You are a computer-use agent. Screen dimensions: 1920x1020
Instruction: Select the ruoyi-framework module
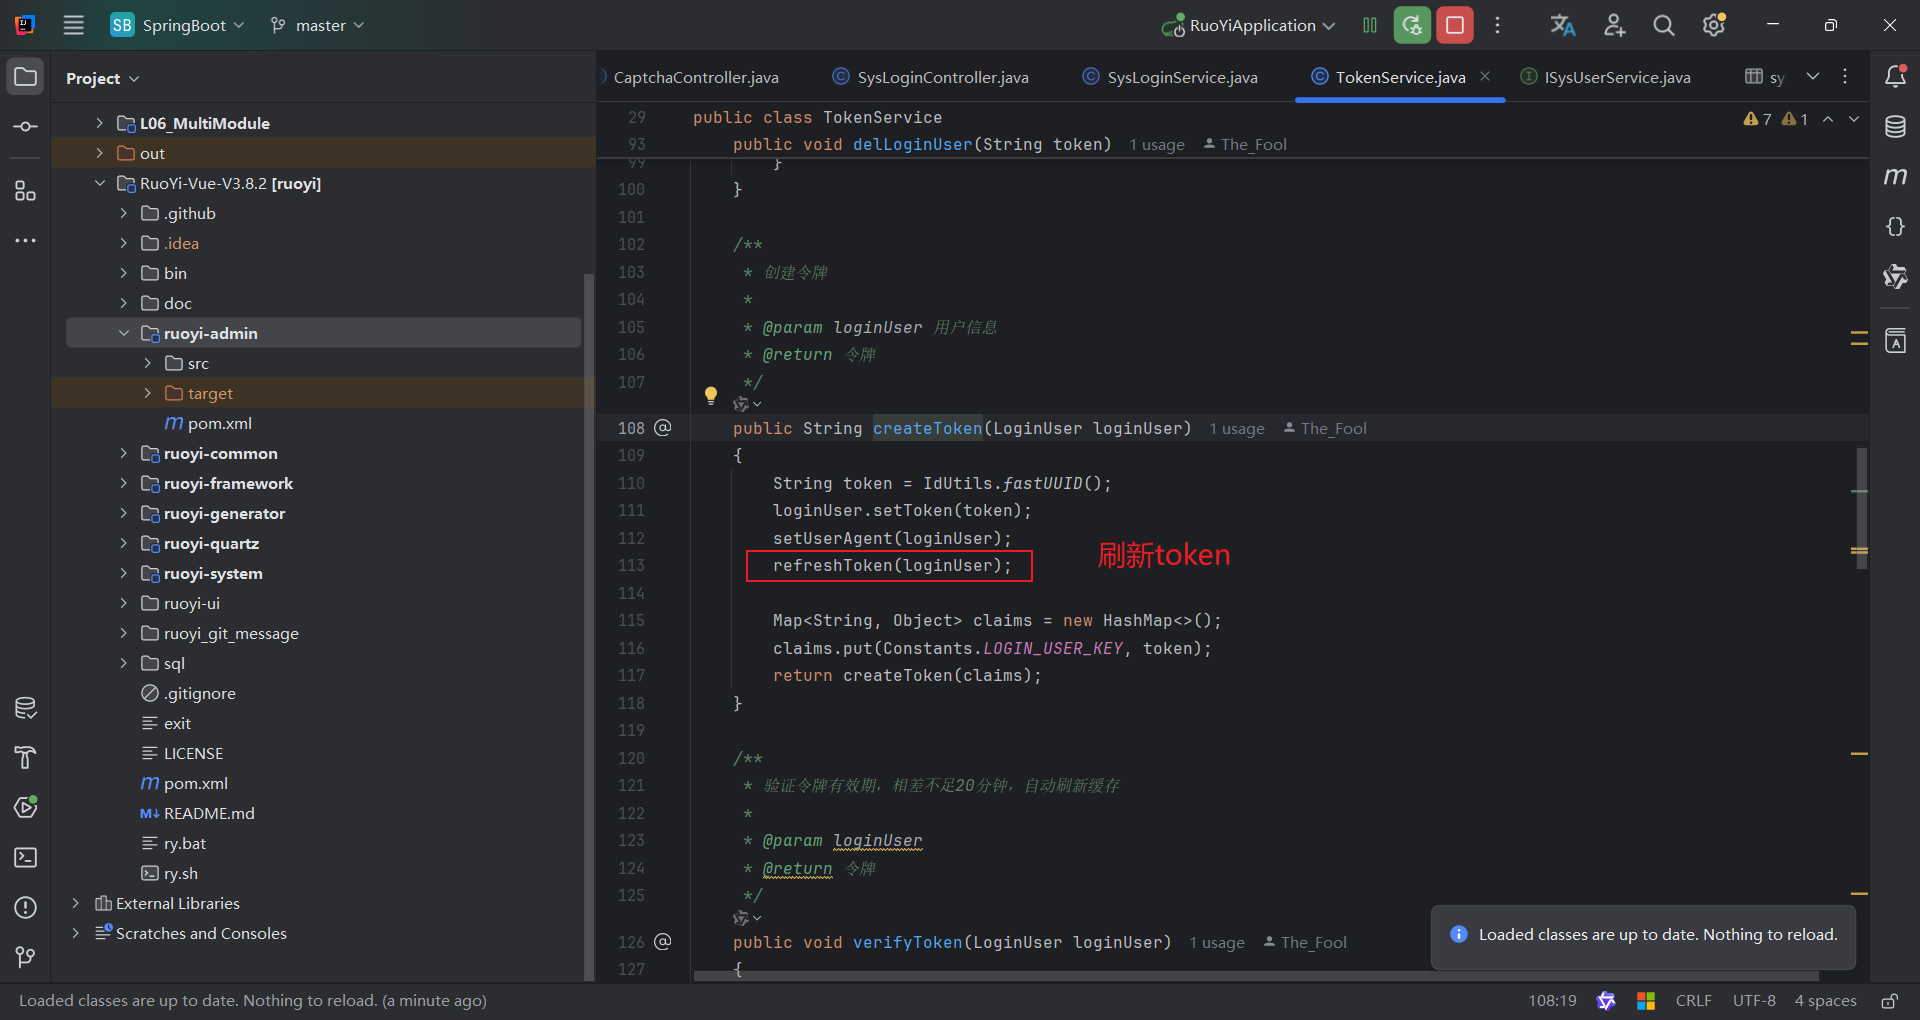(x=228, y=483)
